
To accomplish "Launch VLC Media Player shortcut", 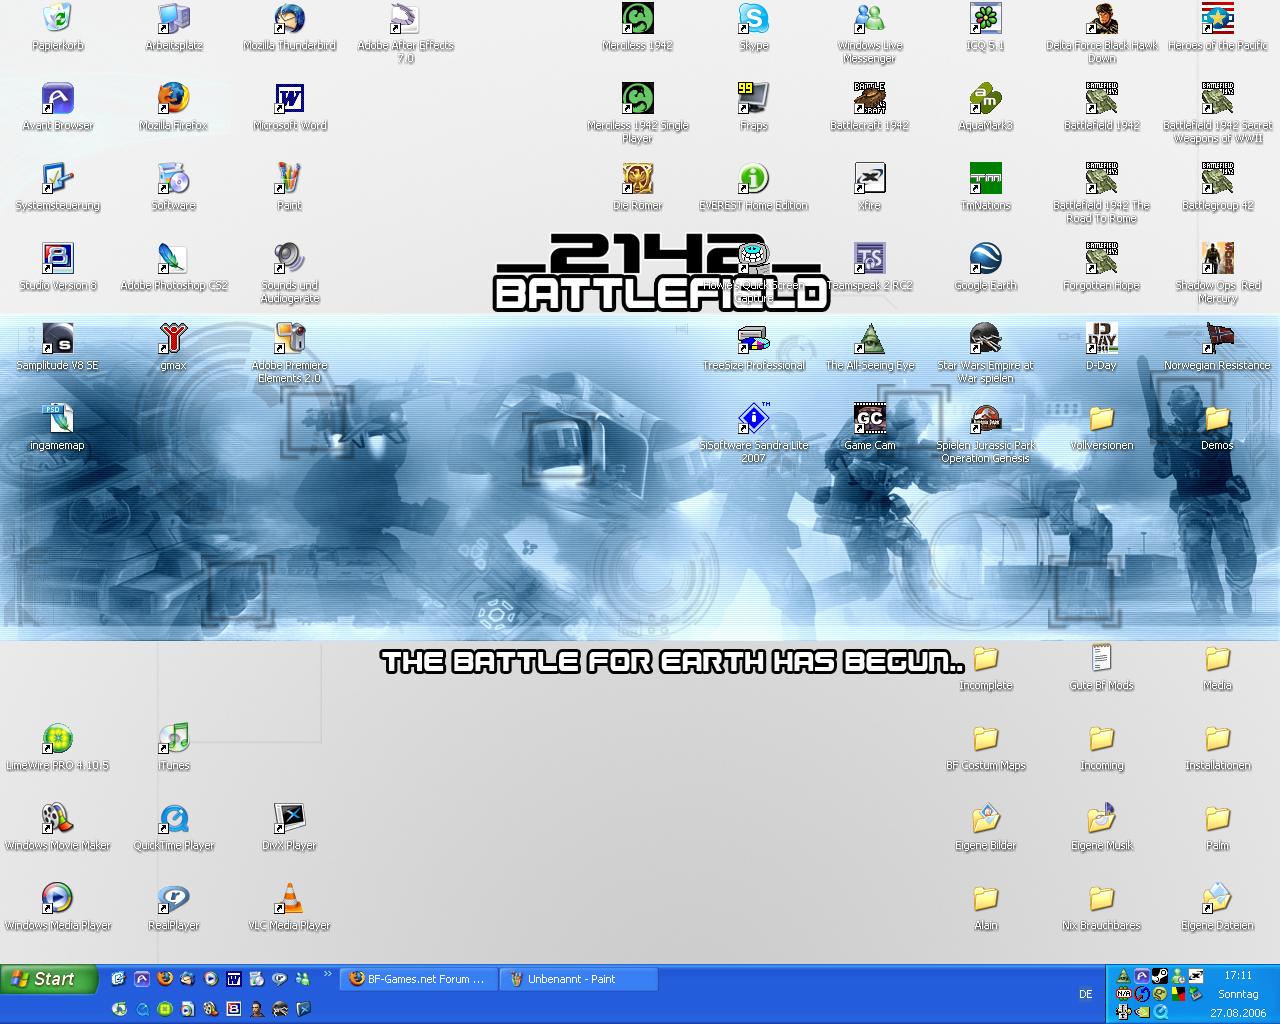I will tap(290, 898).
